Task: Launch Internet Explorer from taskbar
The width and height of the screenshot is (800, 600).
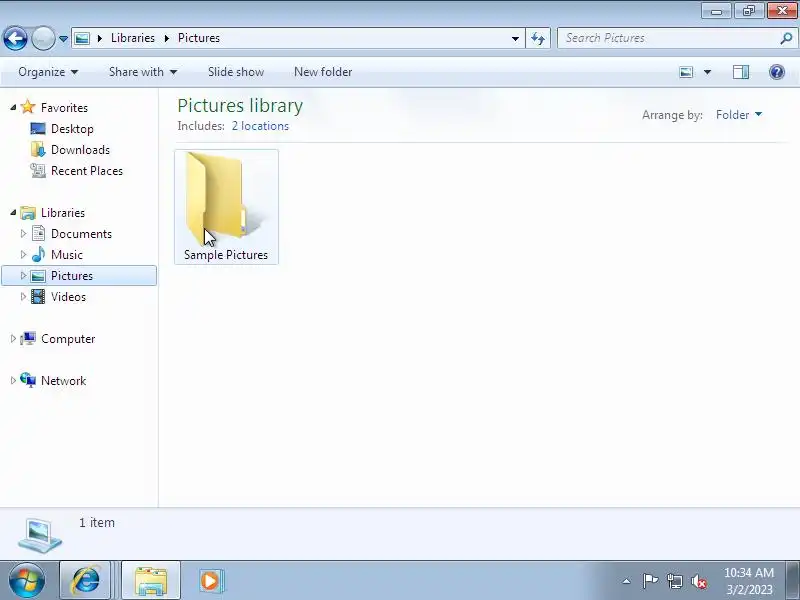Action: 85,580
